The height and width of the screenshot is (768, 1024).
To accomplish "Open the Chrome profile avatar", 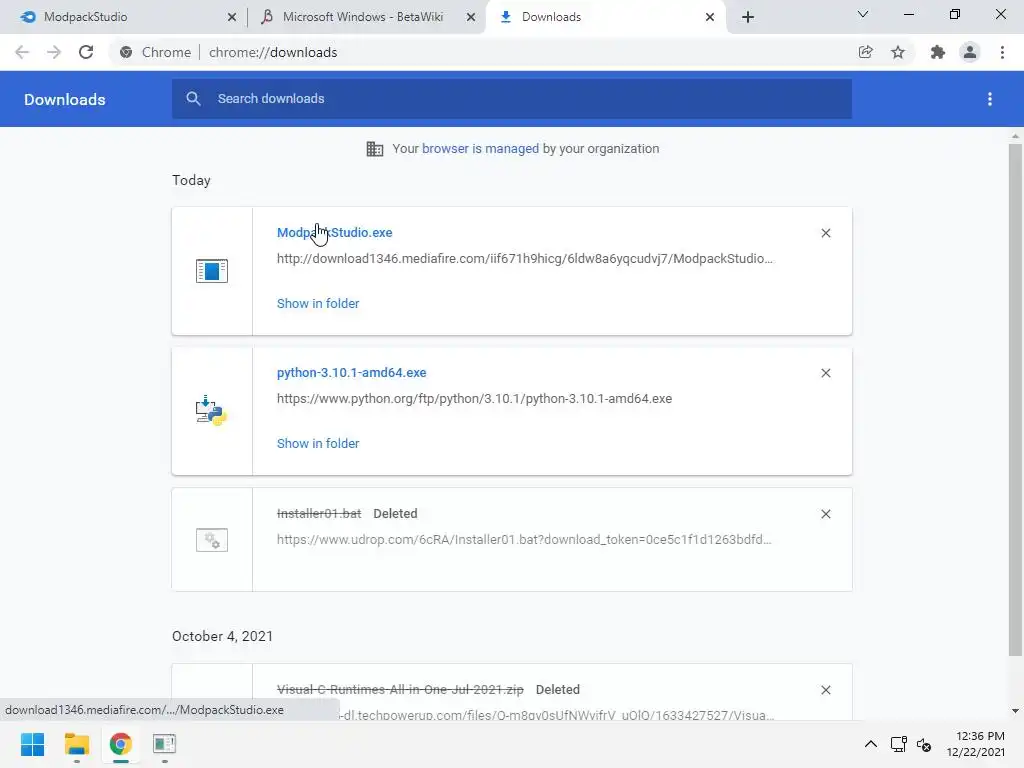I will [x=970, y=52].
